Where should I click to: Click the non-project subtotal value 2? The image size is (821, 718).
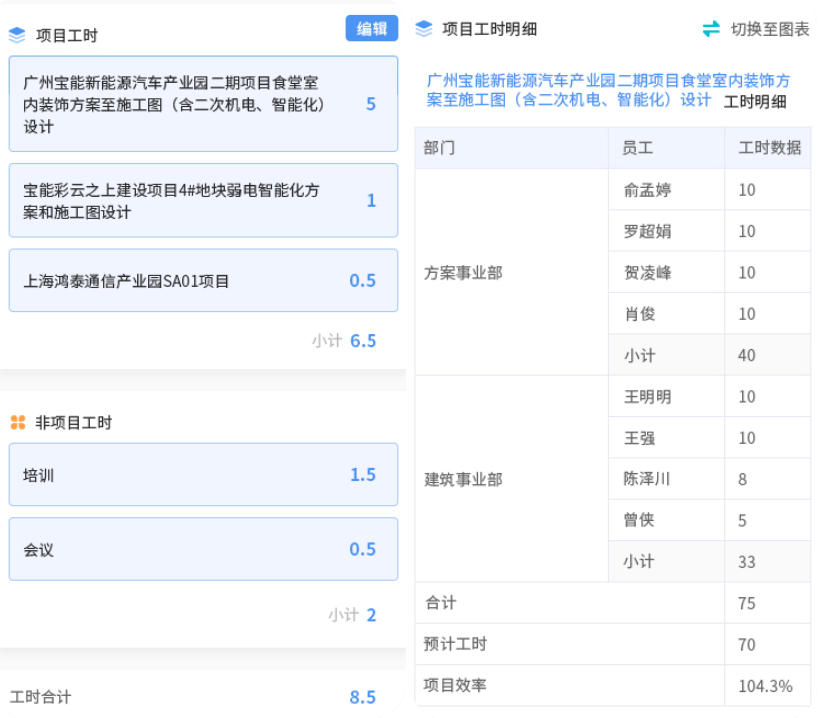click(x=371, y=615)
